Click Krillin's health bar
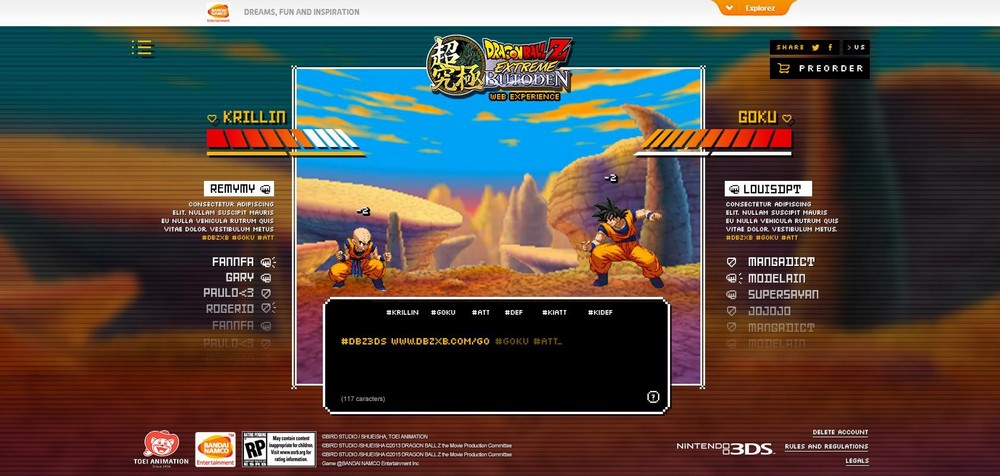Viewport: 1000px width, 476px height. click(283, 138)
